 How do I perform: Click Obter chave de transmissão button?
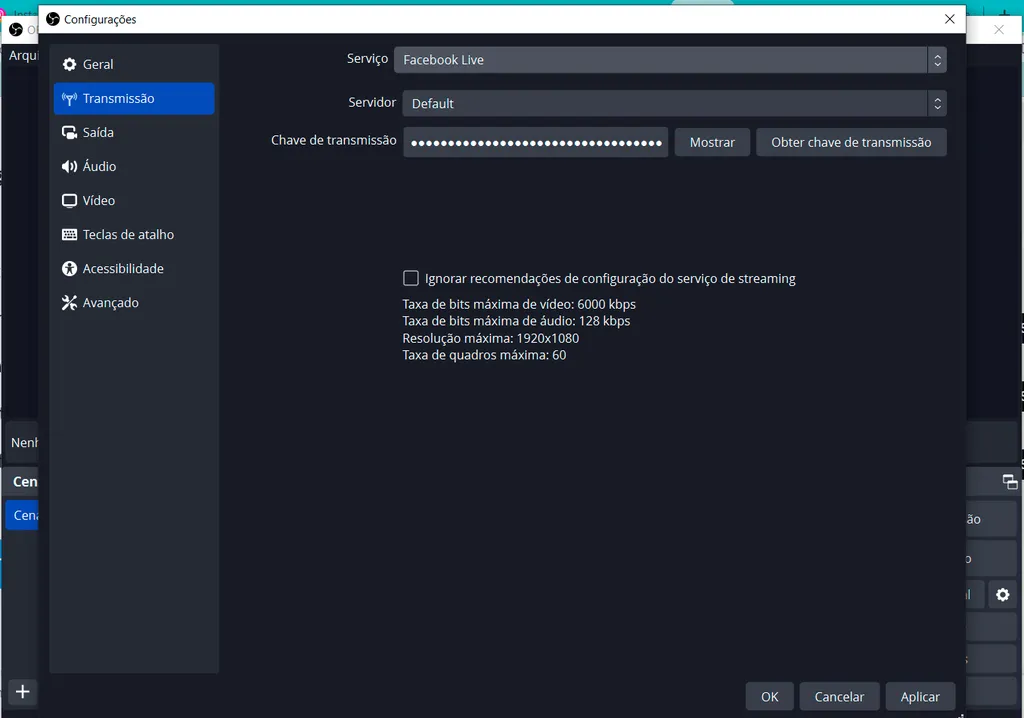click(851, 142)
